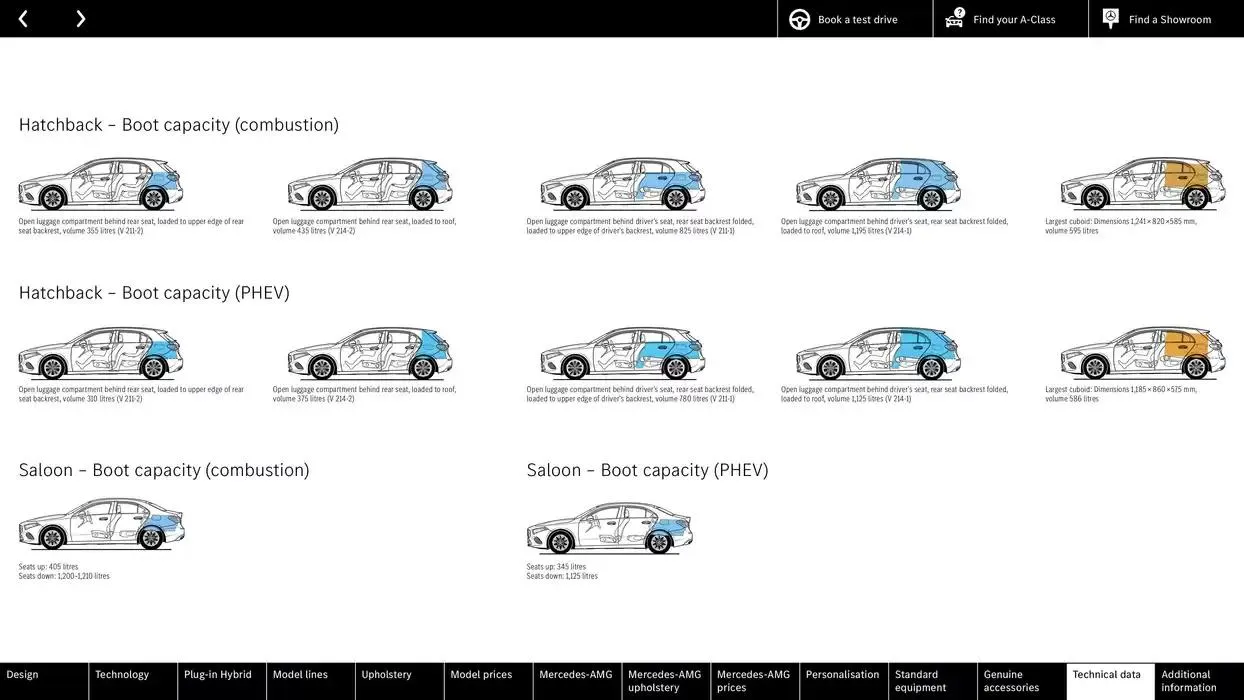The image size is (1244, 700).
Task: Select the Find your A-Class car icon
Action: pyautogui.click(x=953, y=17)
